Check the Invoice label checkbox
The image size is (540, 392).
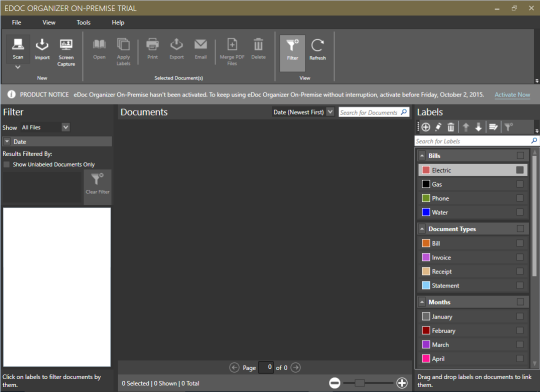click(520, 257)
